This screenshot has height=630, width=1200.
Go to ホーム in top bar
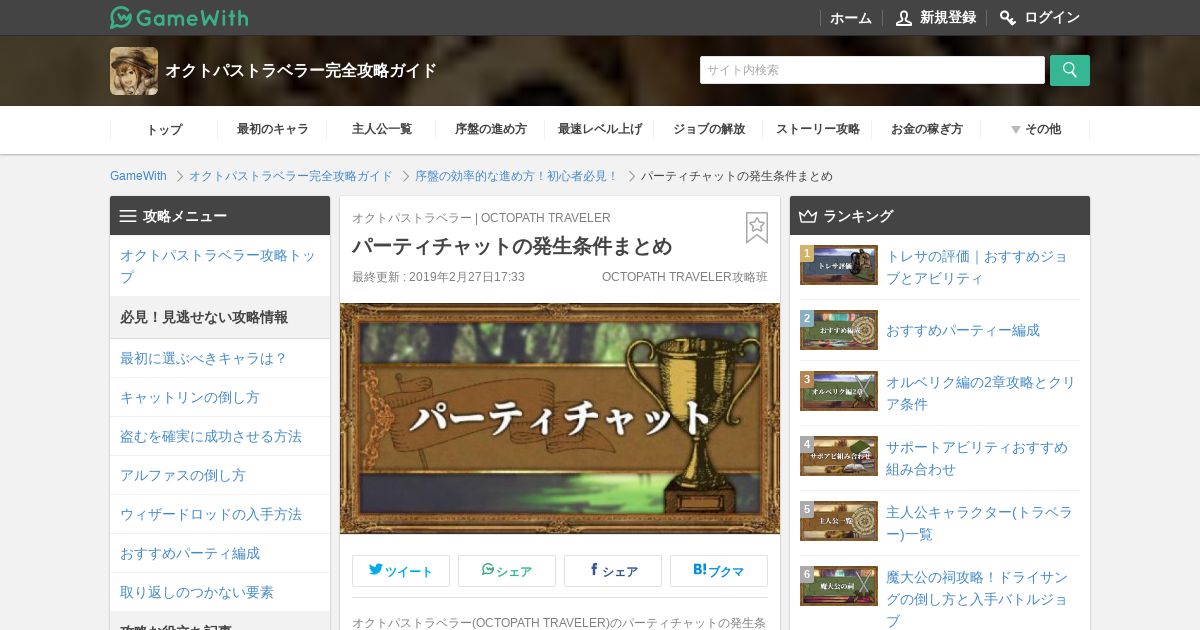[x=851, y=18]
